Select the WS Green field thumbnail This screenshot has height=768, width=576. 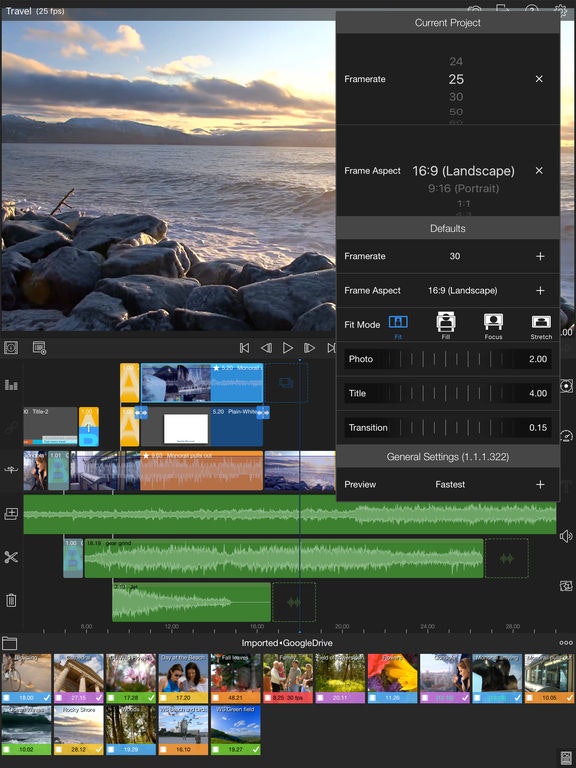coord(236,730)
